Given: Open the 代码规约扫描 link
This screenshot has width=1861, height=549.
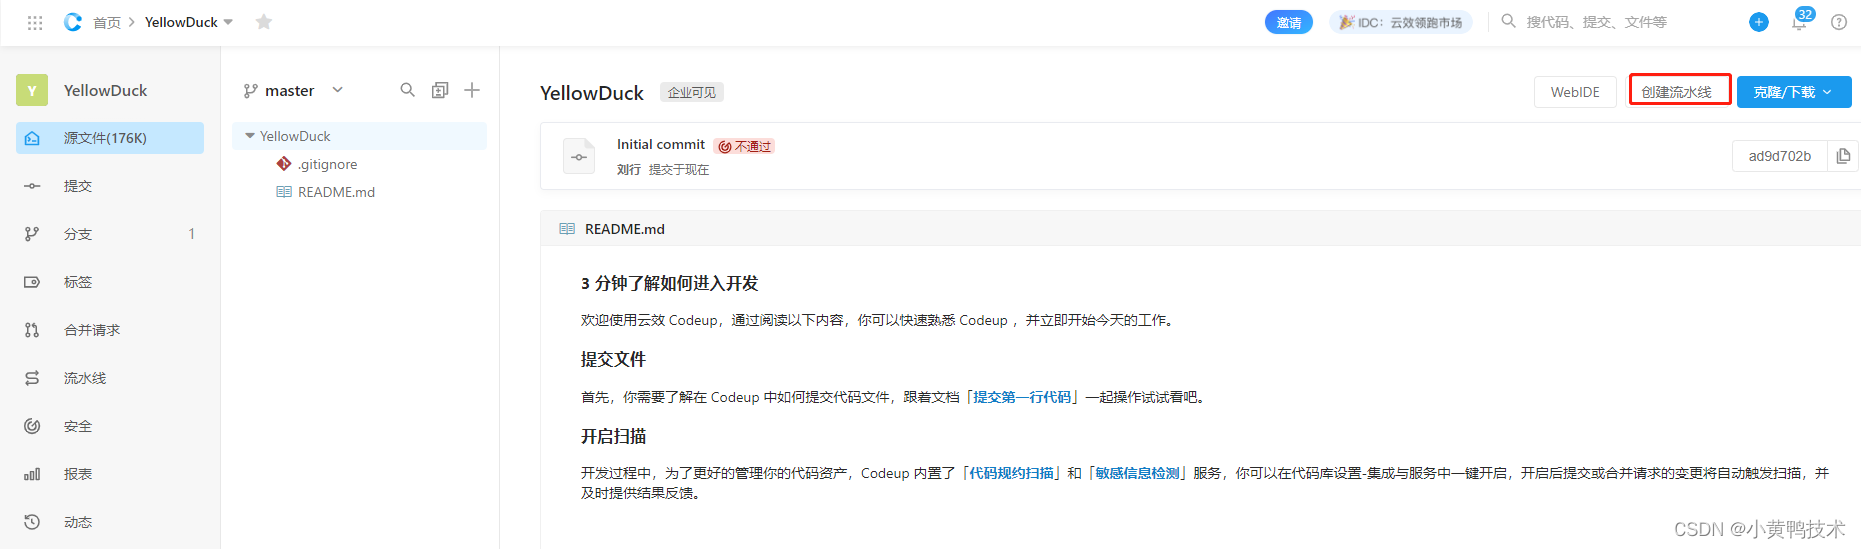Looking at the screenshot, I should click(x=1012, y=473).
